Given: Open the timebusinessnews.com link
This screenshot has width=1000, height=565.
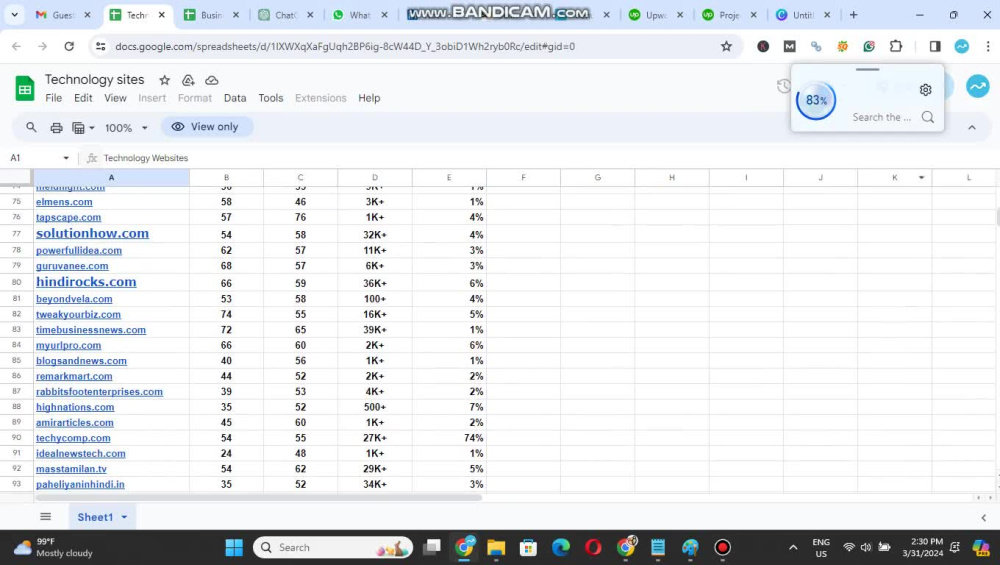Looking at the screenshot, I should [91, 330].
